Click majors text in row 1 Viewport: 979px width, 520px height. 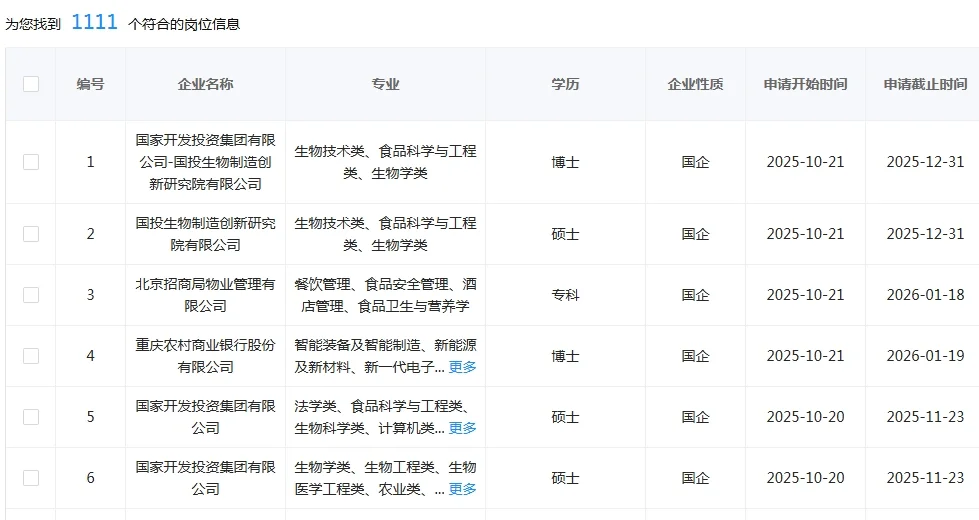click(385, 162)
